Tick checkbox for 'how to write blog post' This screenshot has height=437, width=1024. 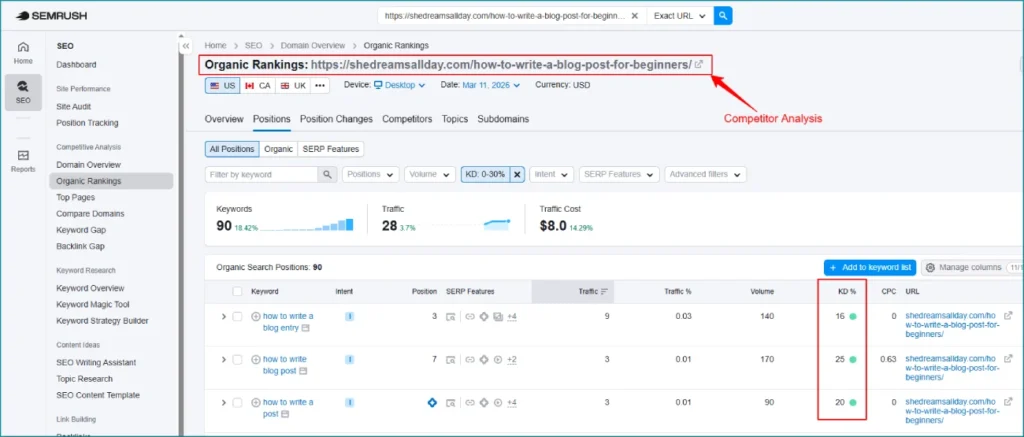pyautogui.click(x=237, y=359)
